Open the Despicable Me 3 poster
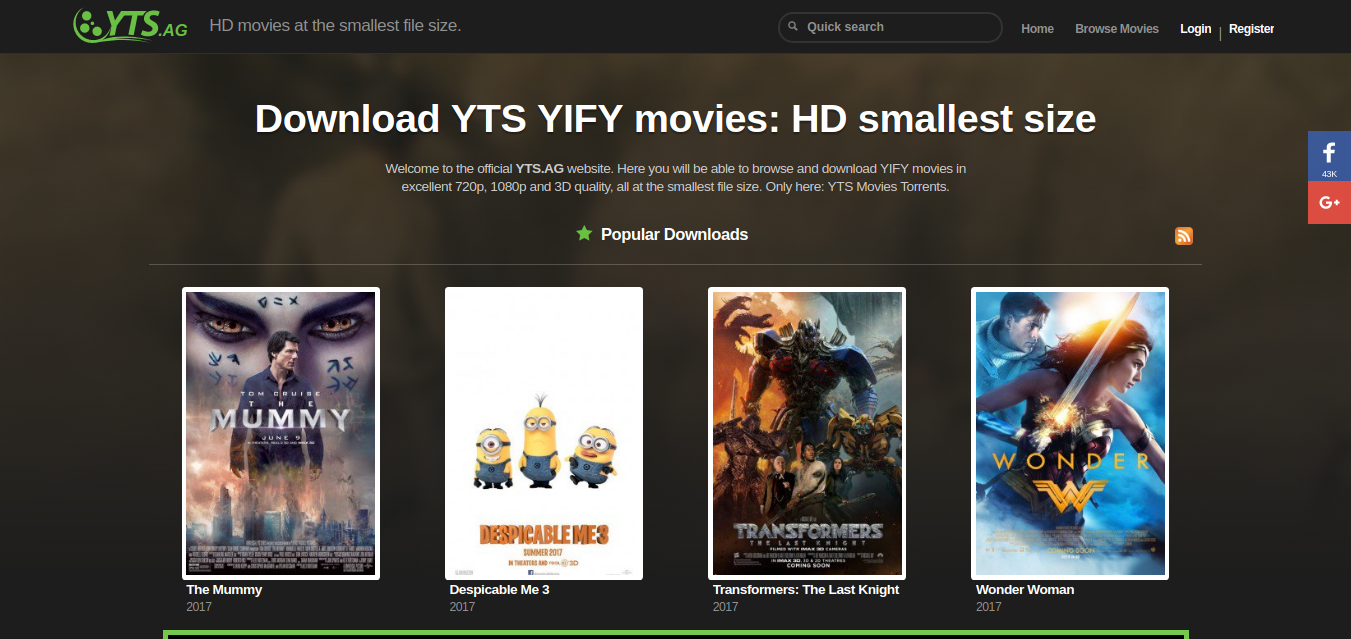The height and width of the screenshot is (639, 1351). pos(544,433)
